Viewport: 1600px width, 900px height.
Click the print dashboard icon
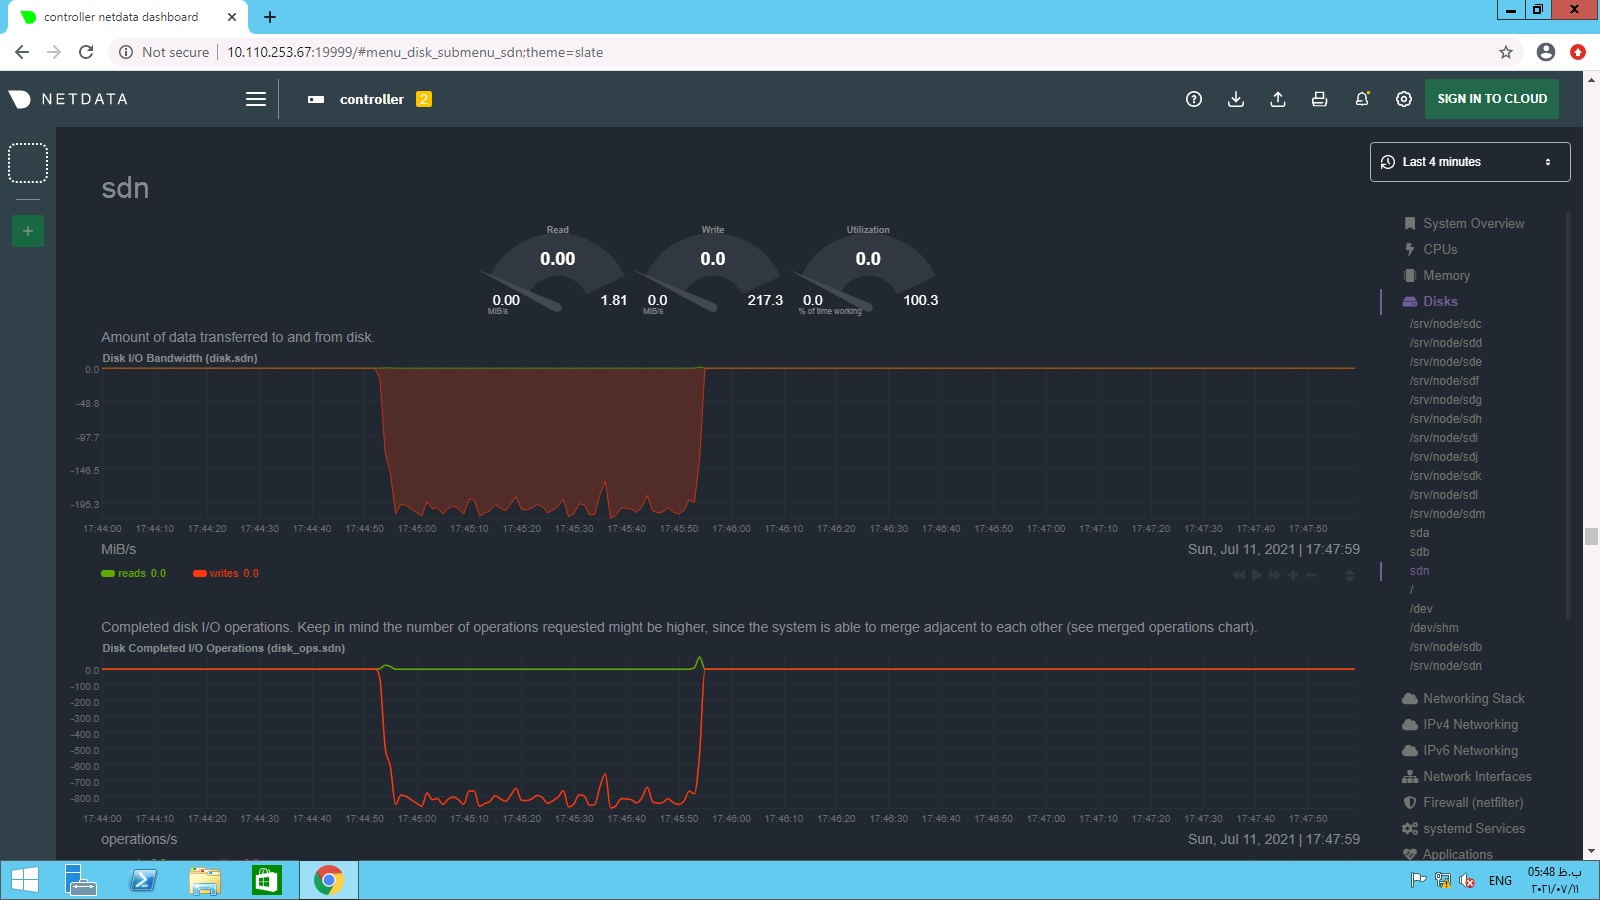tap(1320, 99)
